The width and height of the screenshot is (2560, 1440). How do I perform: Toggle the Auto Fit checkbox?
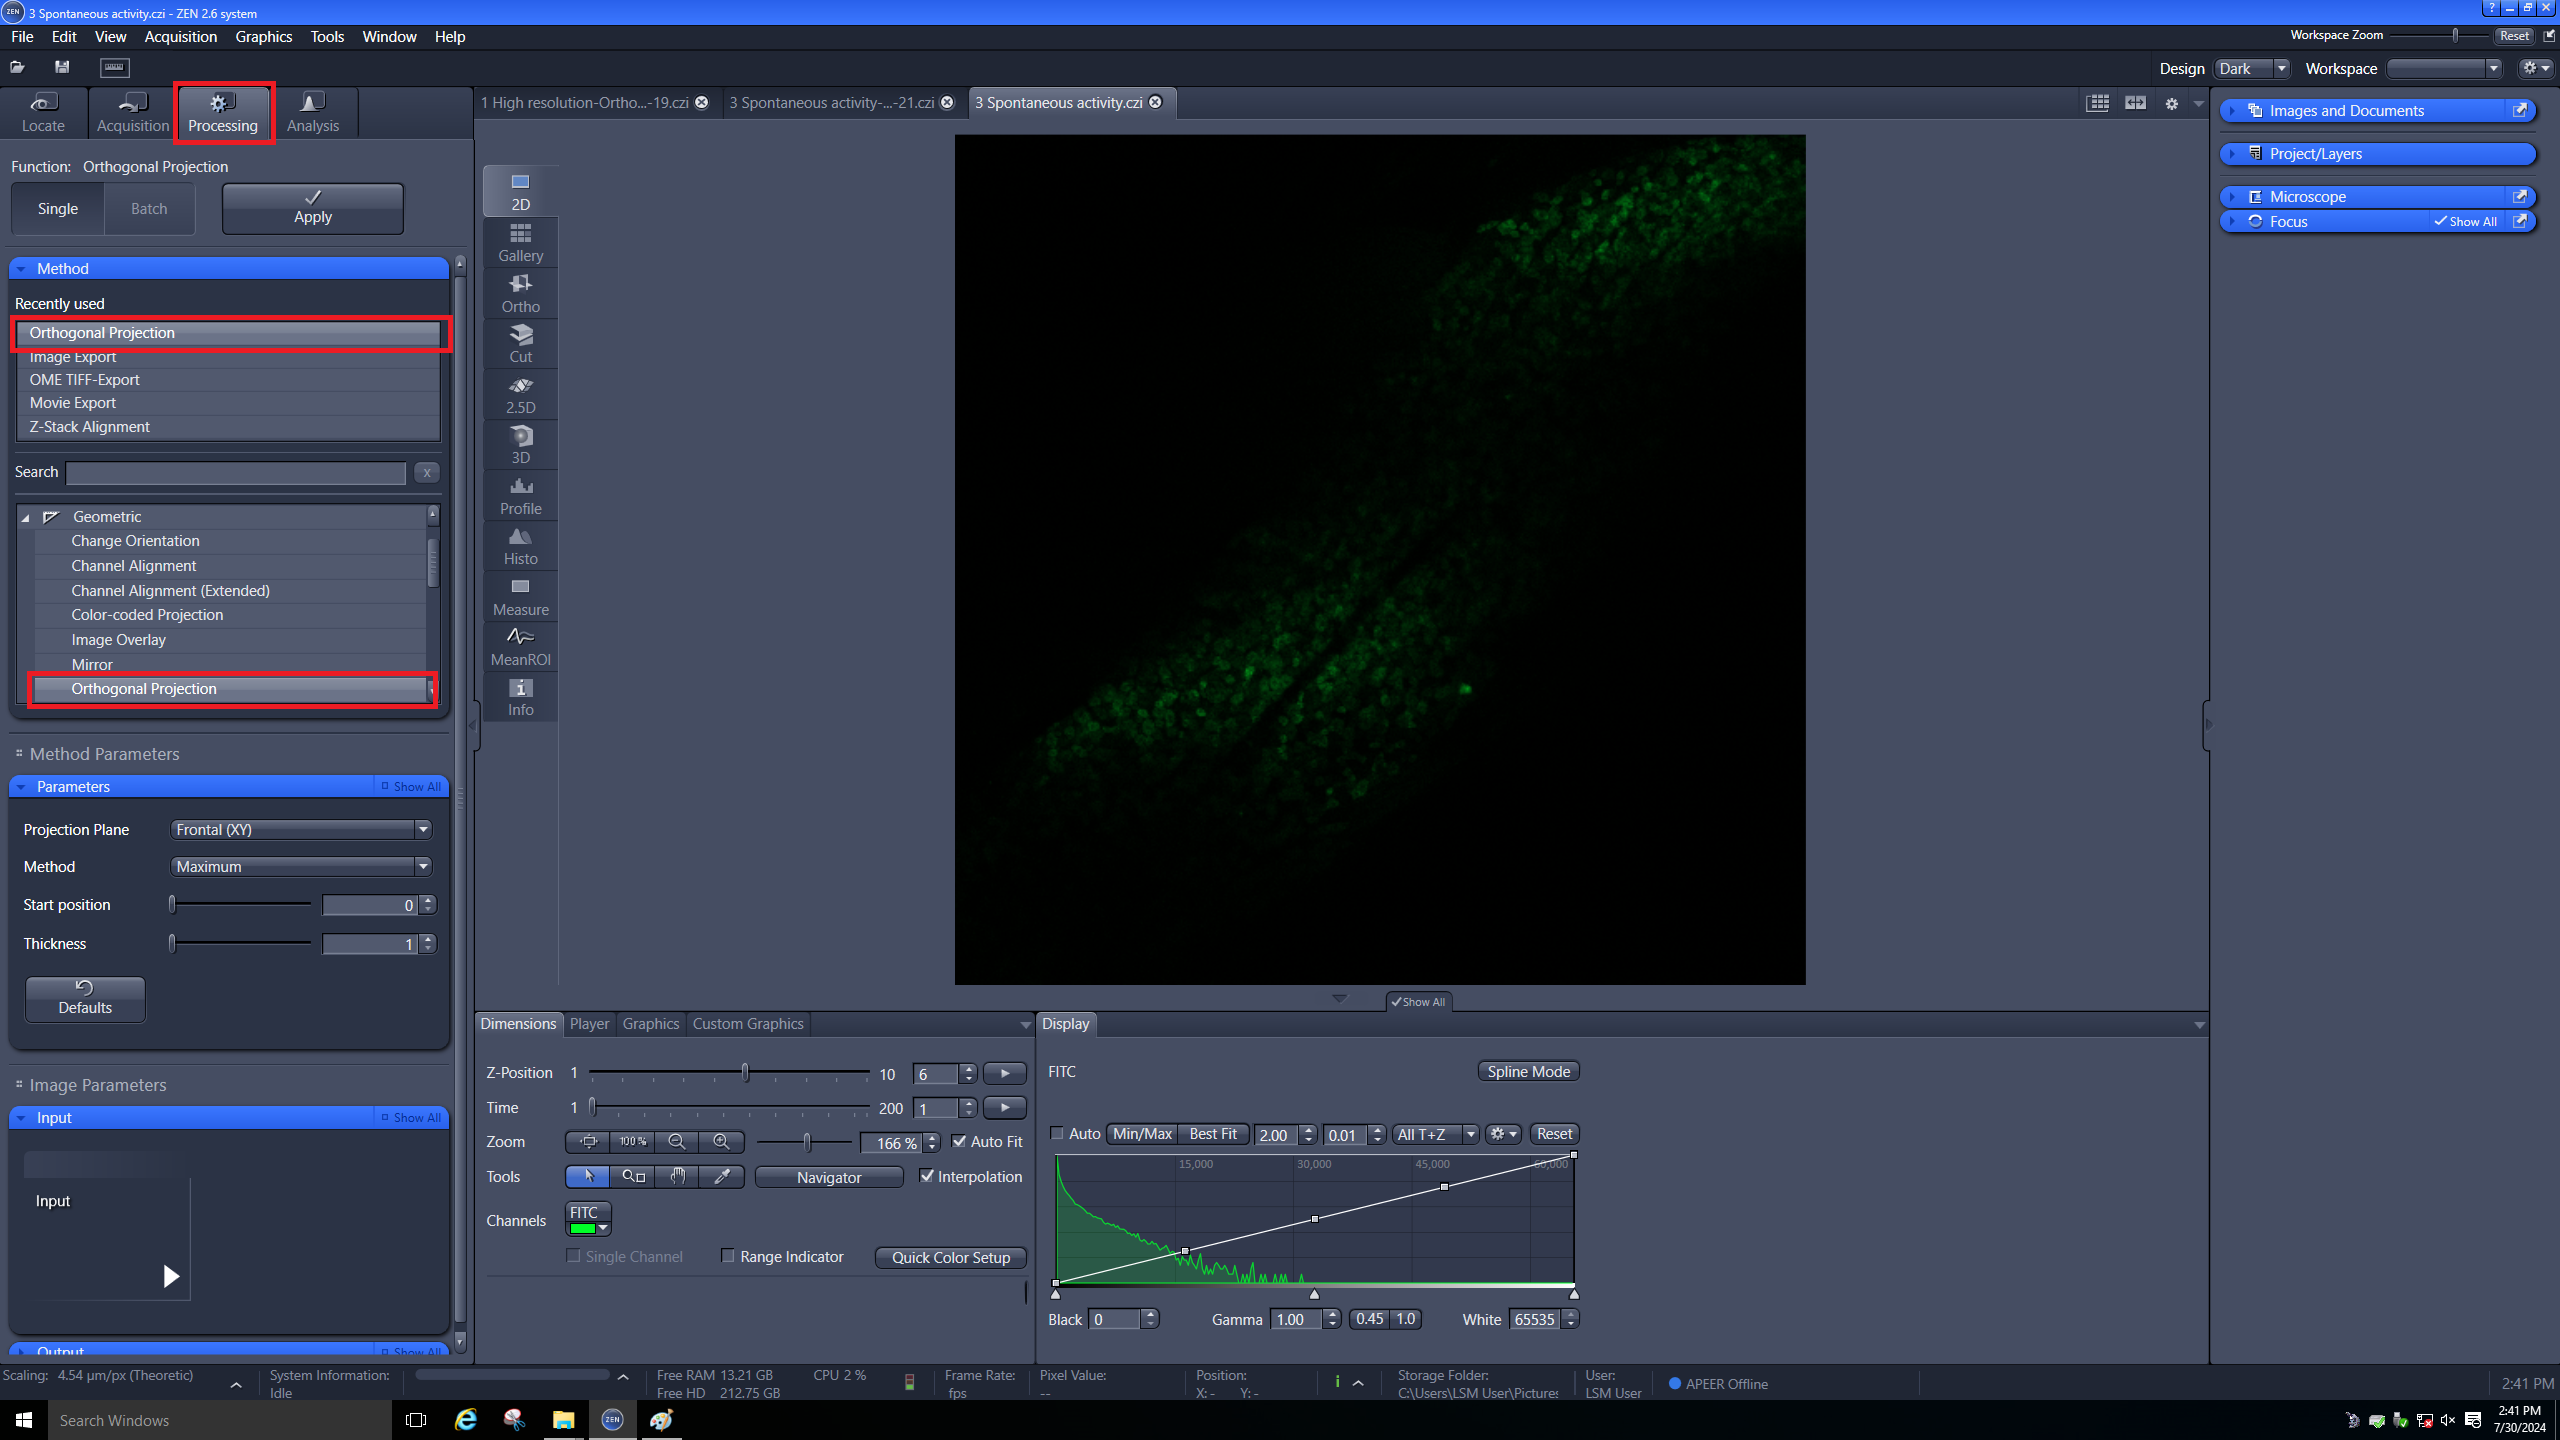[x=959, y=1141]
